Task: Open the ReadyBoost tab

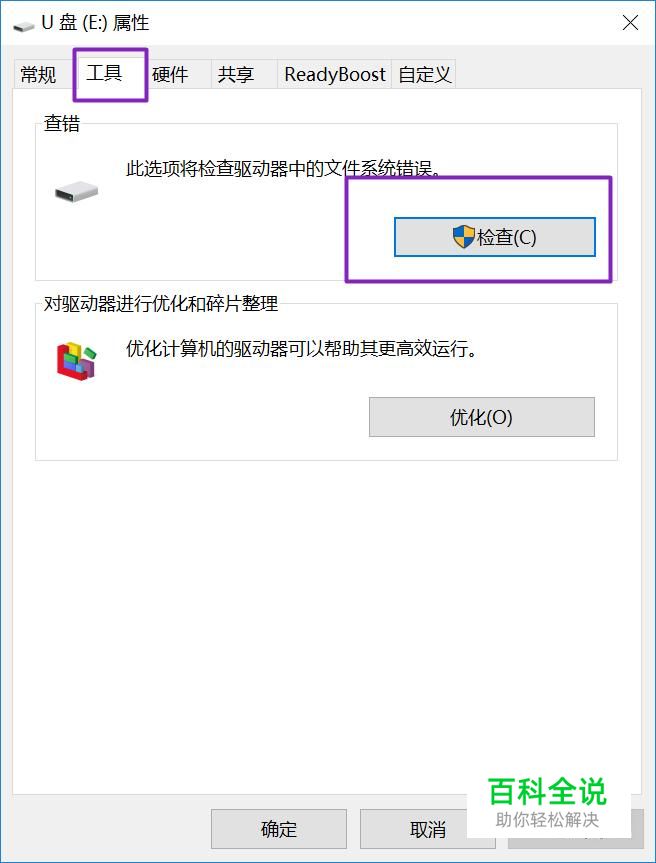Action: pyautogui.click(x=335, y=74)
